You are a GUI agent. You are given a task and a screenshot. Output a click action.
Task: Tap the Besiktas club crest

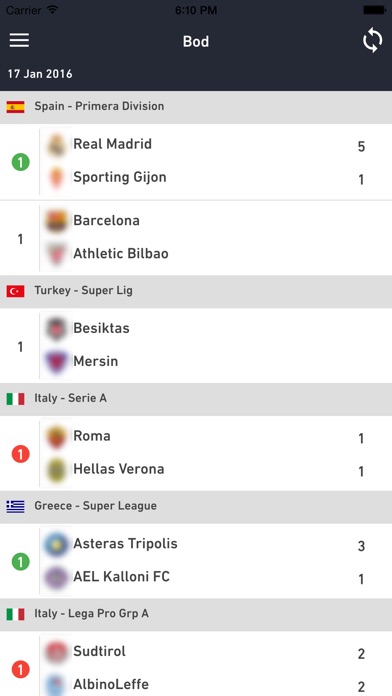57,329
